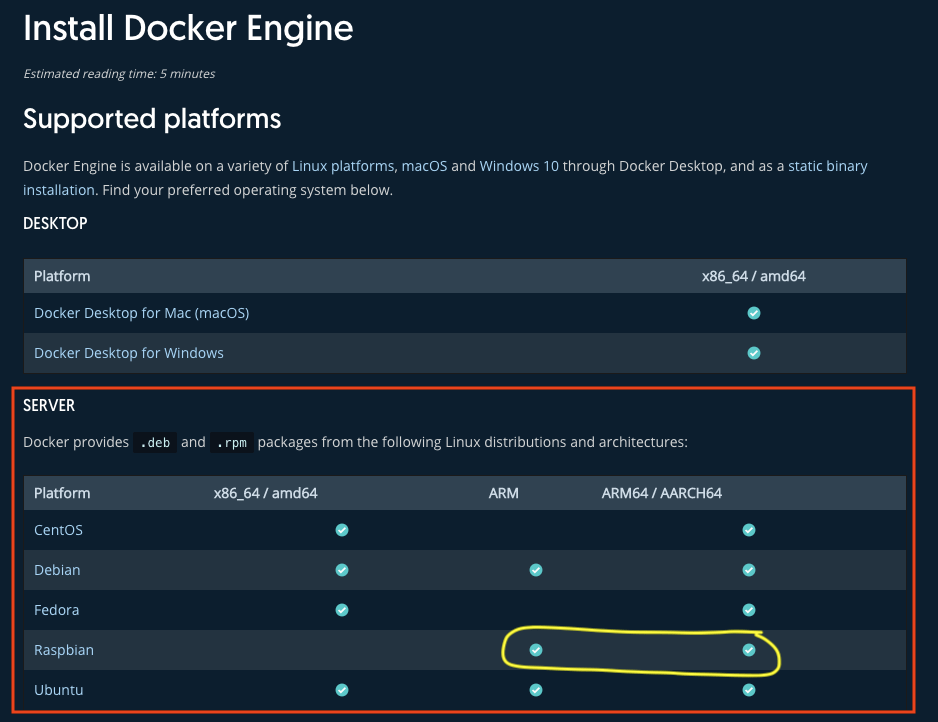
Task: Click Debian ARM64 / AARCH64 checkmark
Action: point(748,570)
